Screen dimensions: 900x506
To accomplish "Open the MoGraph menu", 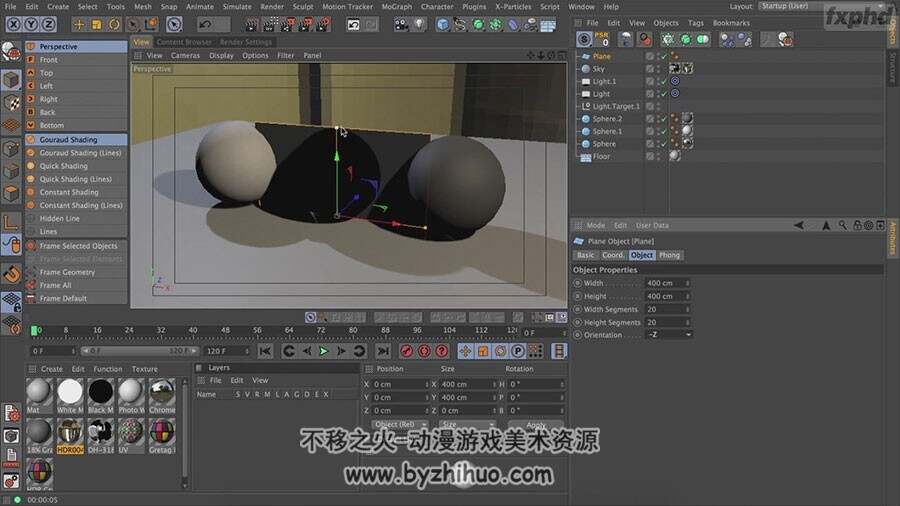I will click(x=397, y=7).
